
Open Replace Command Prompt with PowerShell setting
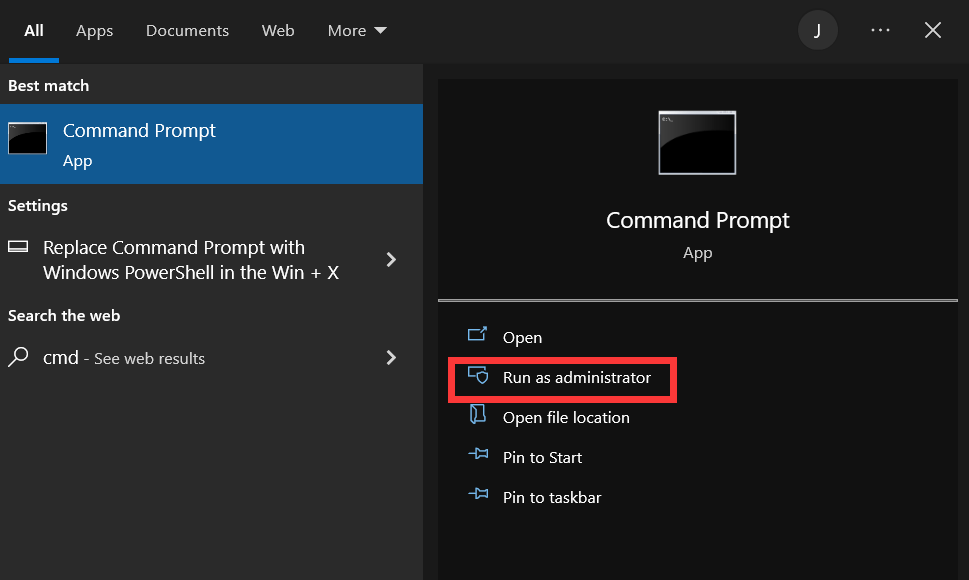click(211, 259)
